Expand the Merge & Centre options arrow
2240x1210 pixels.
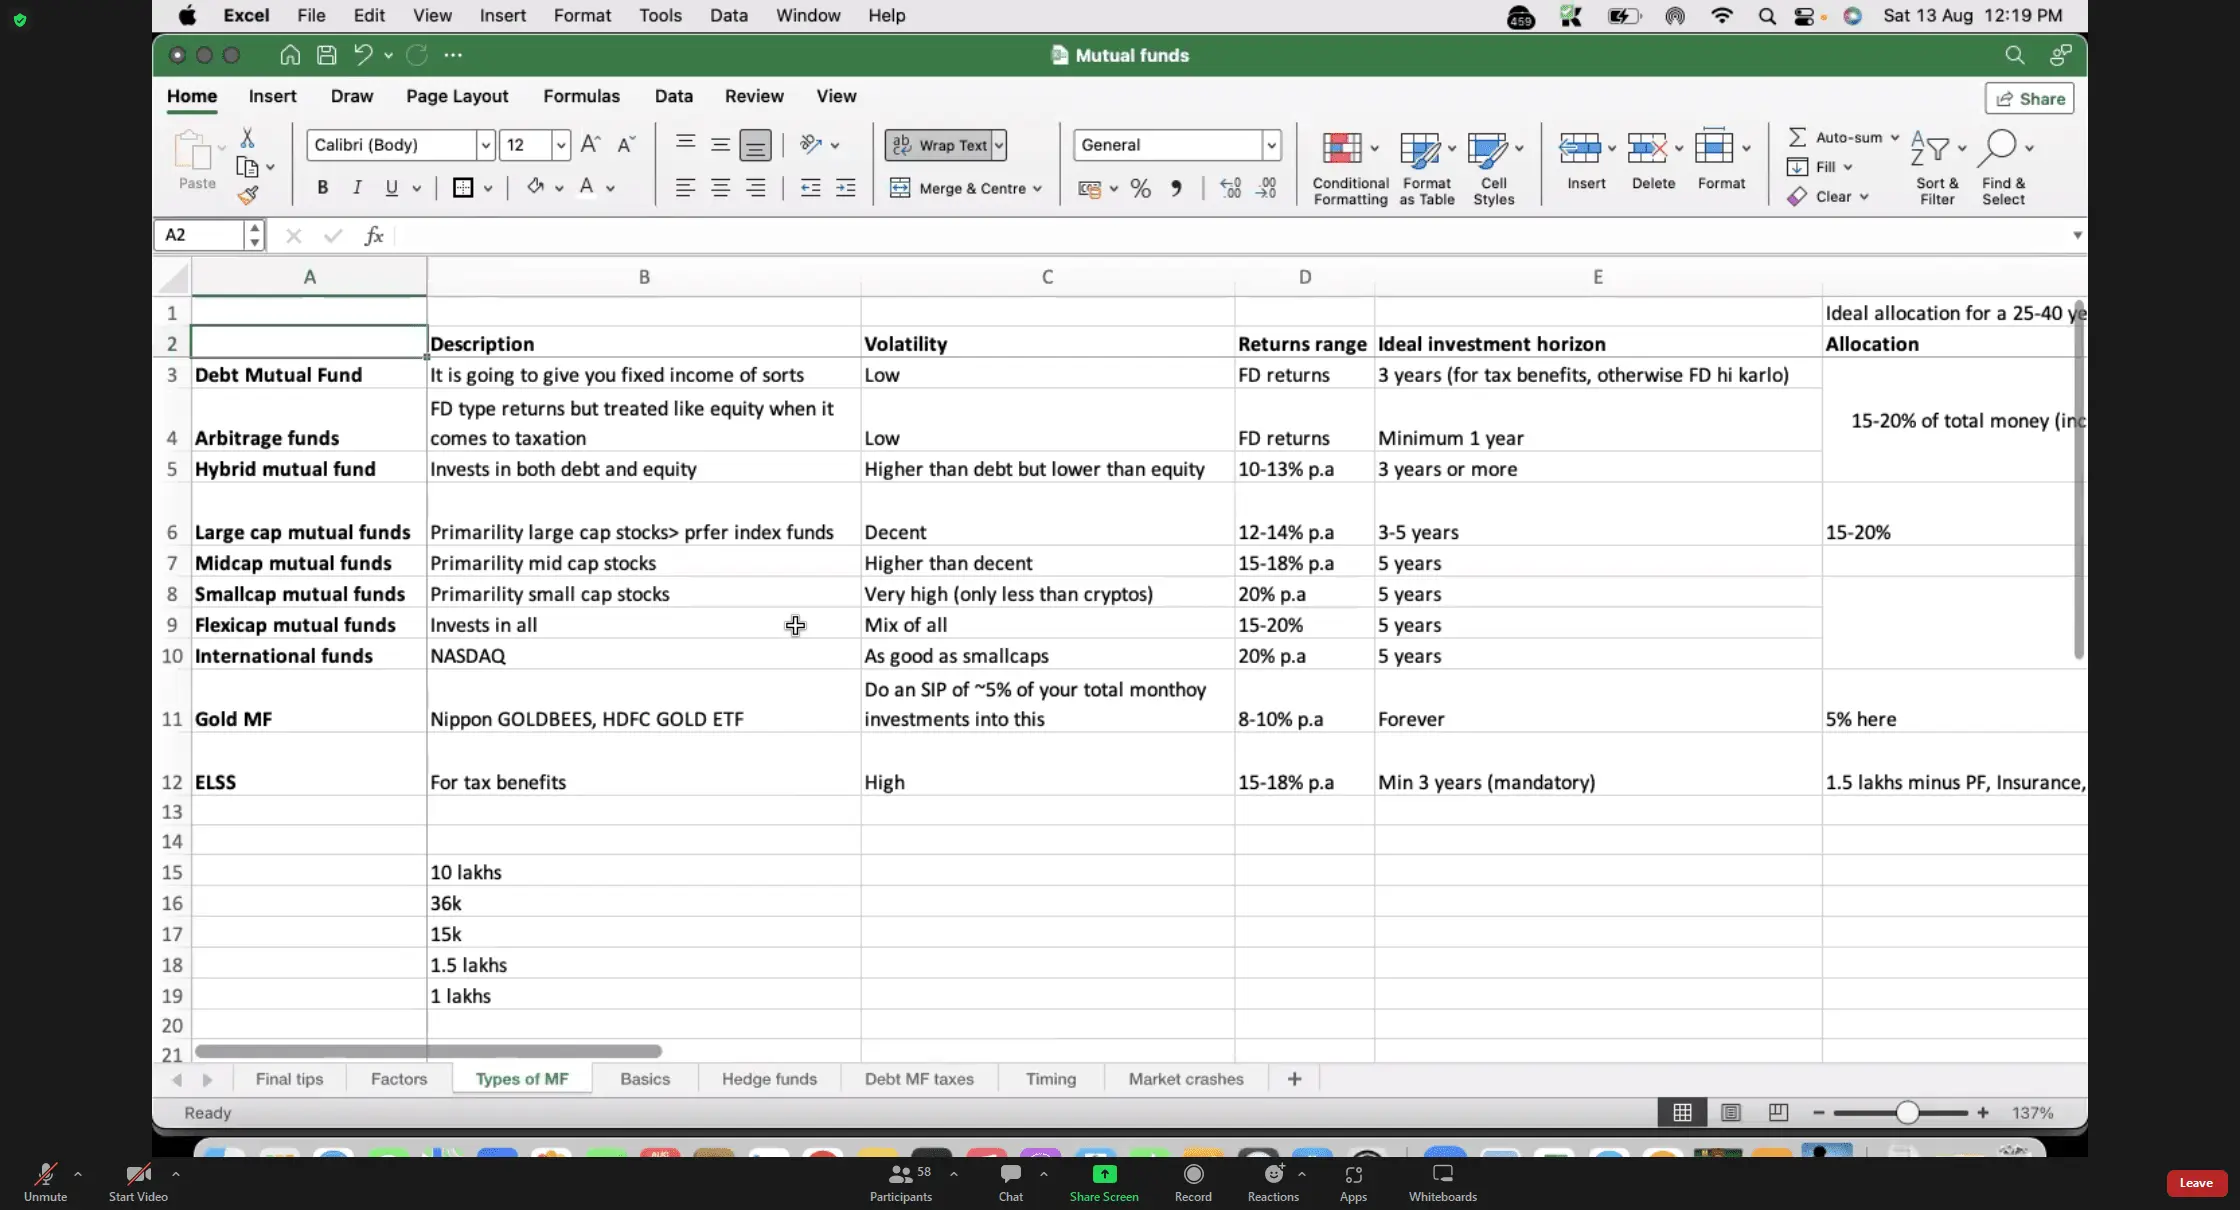click(x=1037, y=189)
